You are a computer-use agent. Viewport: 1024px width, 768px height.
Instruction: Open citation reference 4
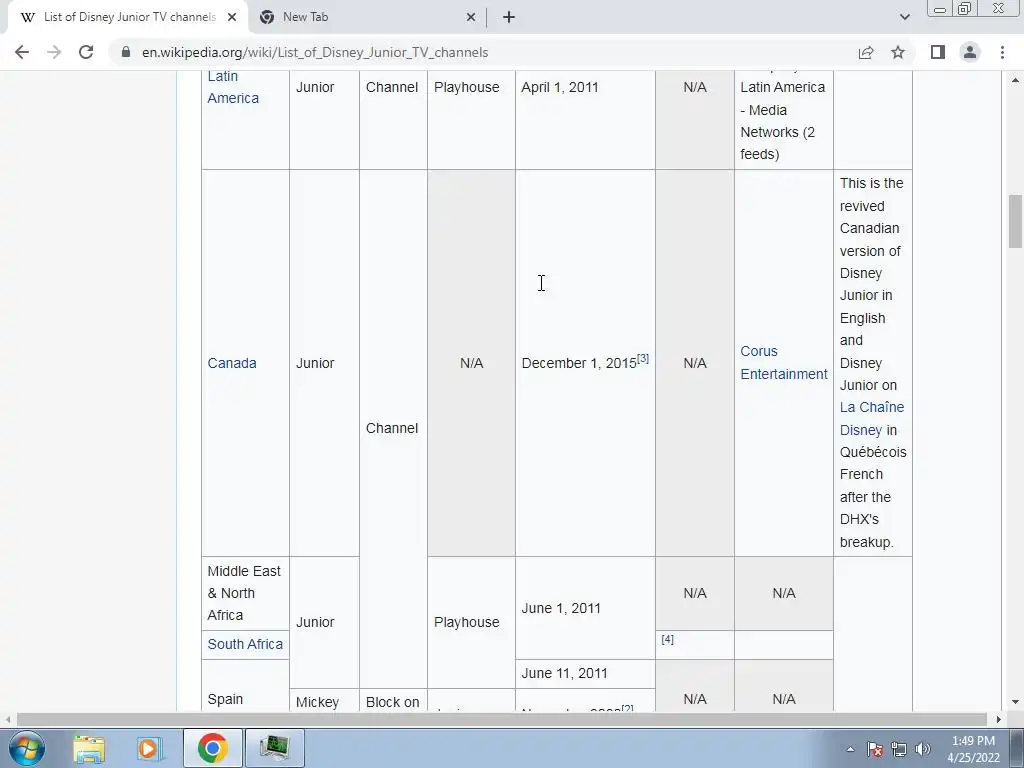(x=667, y=639)
